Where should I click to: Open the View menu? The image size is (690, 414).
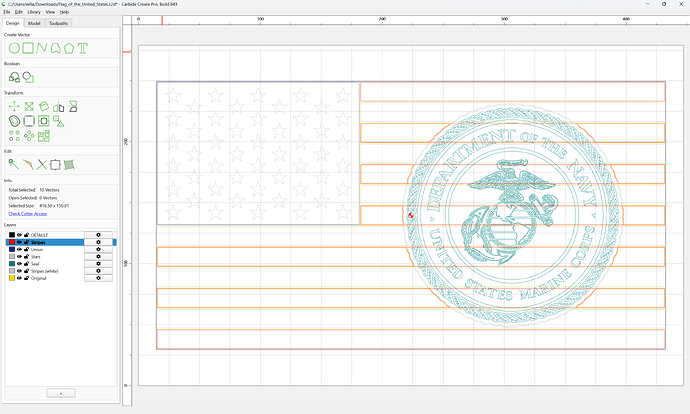(51, 12)
